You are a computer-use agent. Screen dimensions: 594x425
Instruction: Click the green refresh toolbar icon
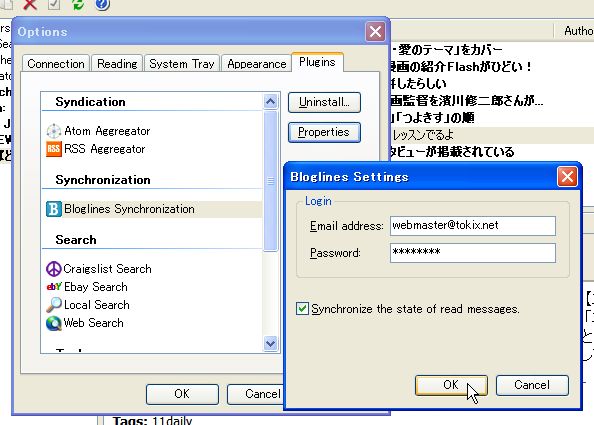78,5
